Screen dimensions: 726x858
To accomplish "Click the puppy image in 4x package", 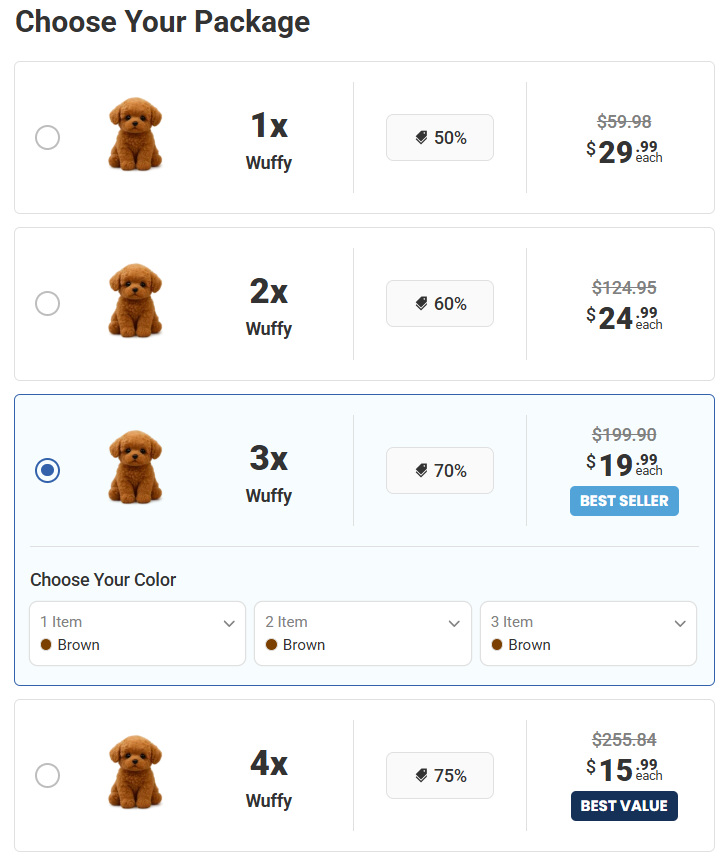I will 135,772.
